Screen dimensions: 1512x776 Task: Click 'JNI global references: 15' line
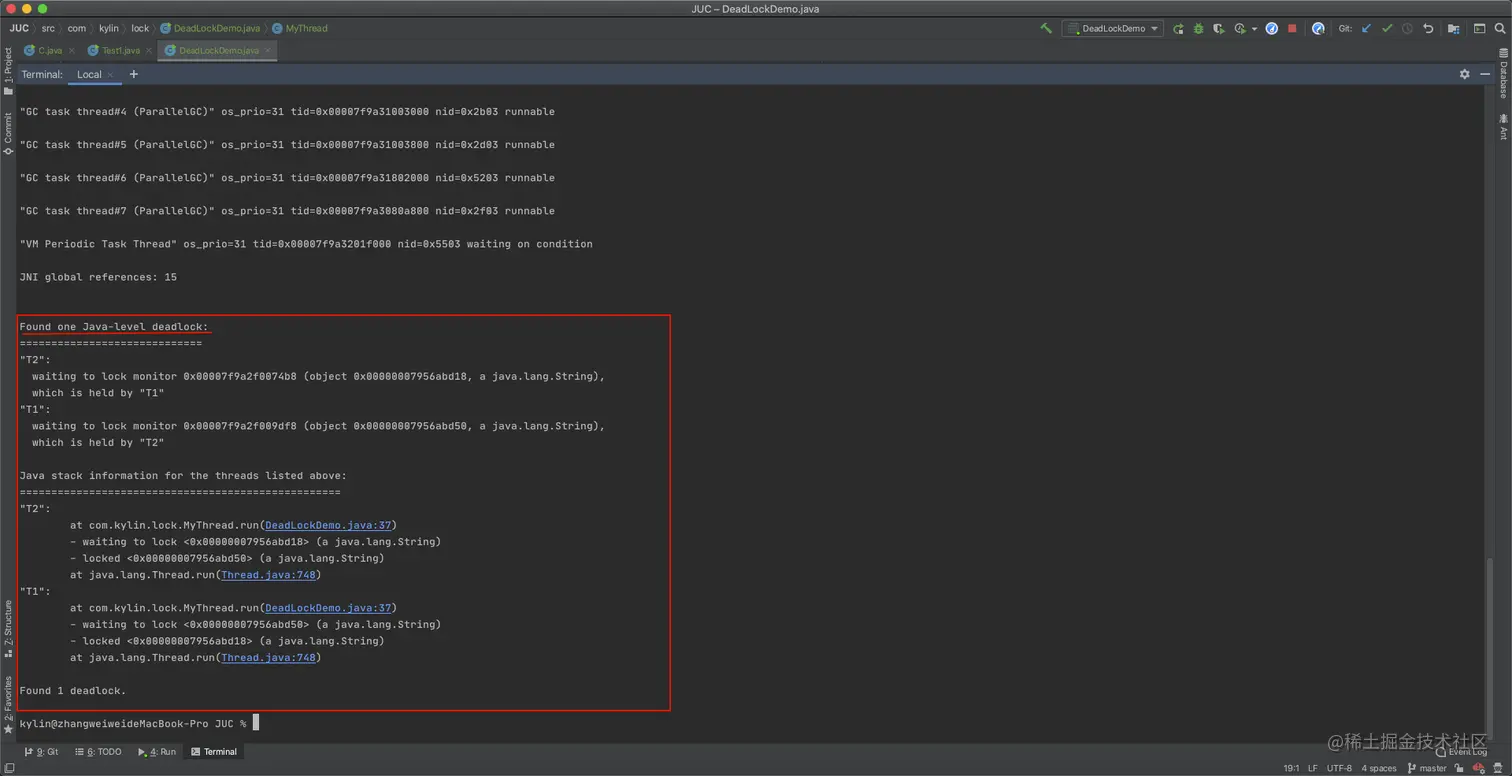pos(98,277)
